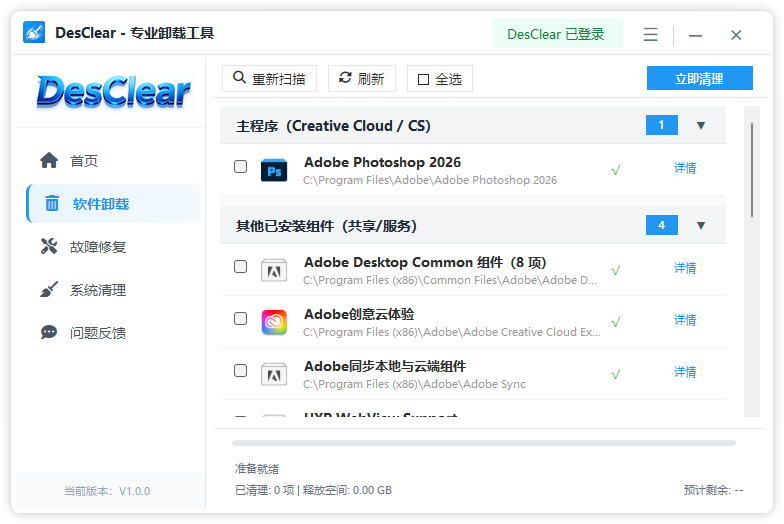The image size is (784, 524).
Task: Click the DesClear 已登录 status button
Action: coord(557,34)
